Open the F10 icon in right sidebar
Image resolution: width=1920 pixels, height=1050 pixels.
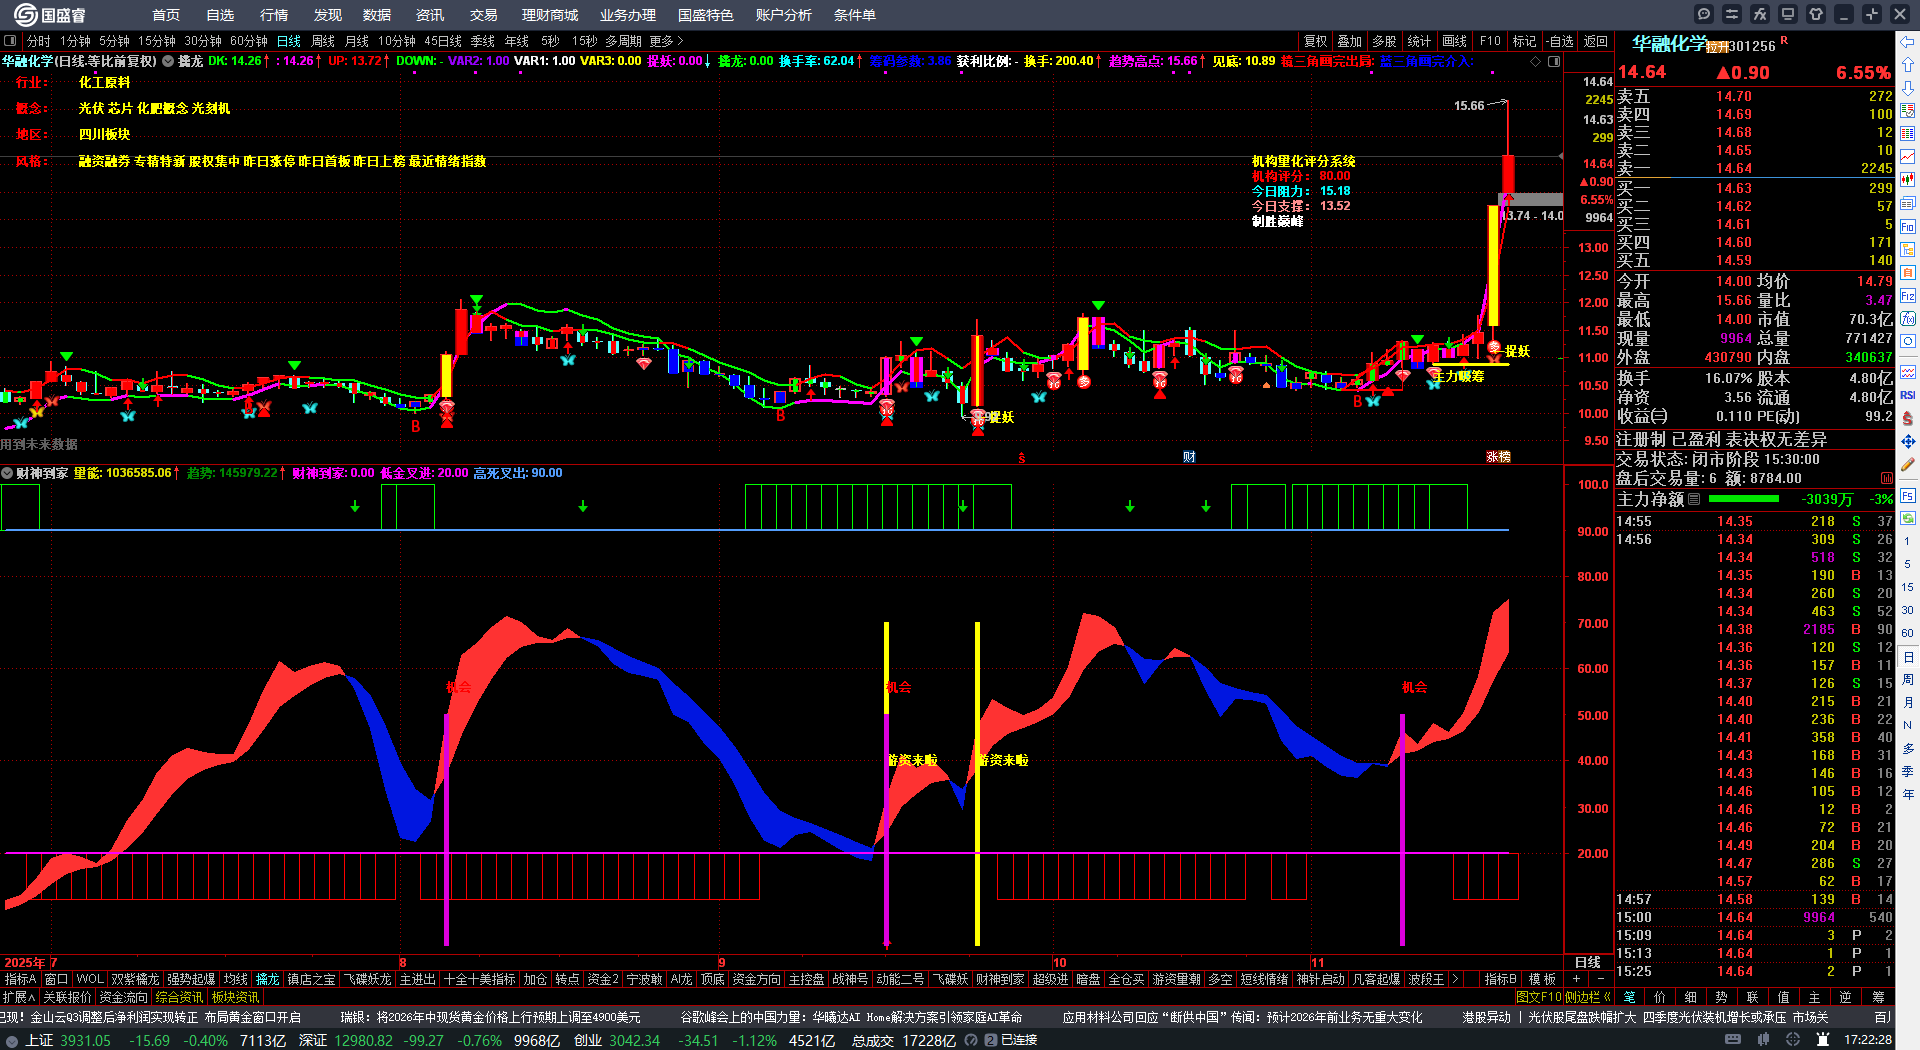(1908, 227)
